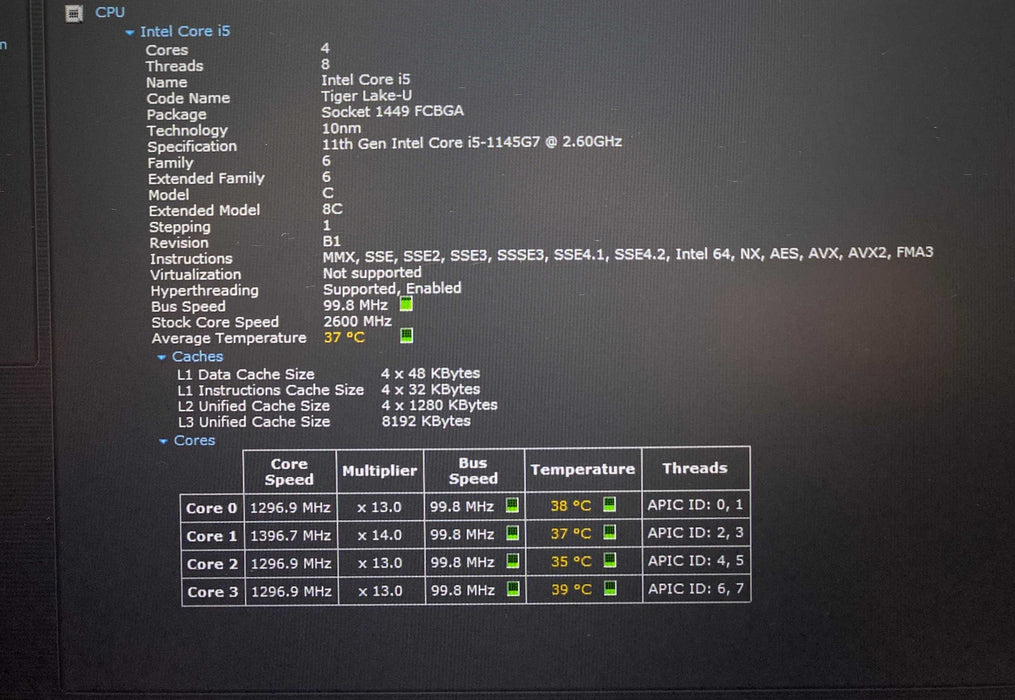The image size is (1015, 700).
Task: Click the Intel Core i5 node label
Action: click(x=185, y=31)
